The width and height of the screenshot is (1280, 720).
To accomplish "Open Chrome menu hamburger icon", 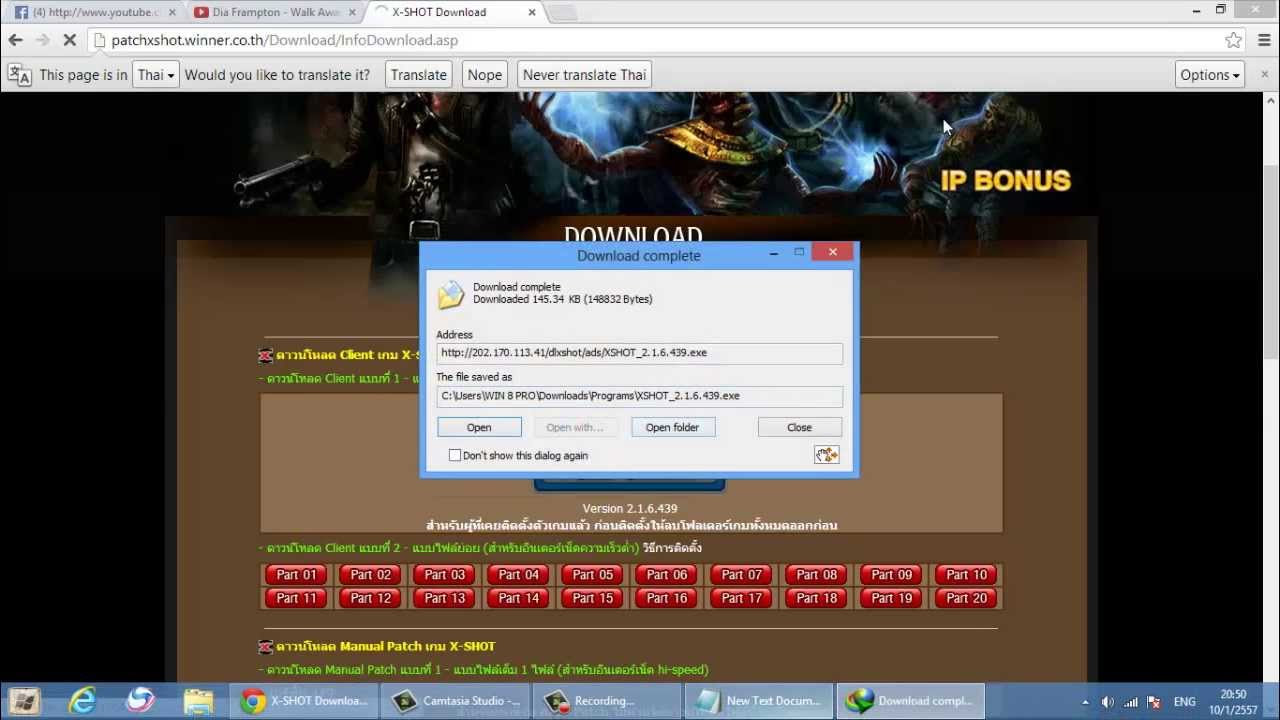I will click(1264, 40).
